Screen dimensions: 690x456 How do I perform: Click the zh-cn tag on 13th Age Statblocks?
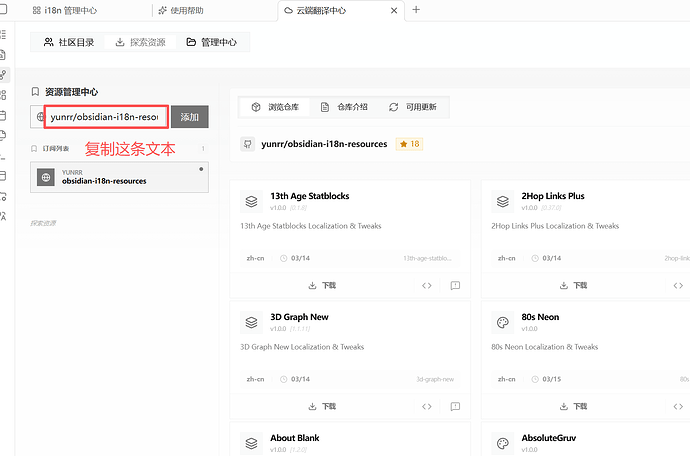pyautogui.click(x=255, y=258)
